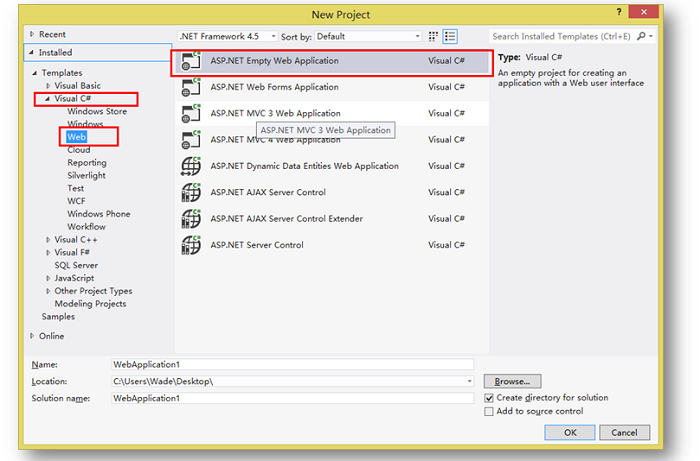This screenshot has width=700, height=461.
Task: Open the search options dropdown arrow
Action: point(651,36)
